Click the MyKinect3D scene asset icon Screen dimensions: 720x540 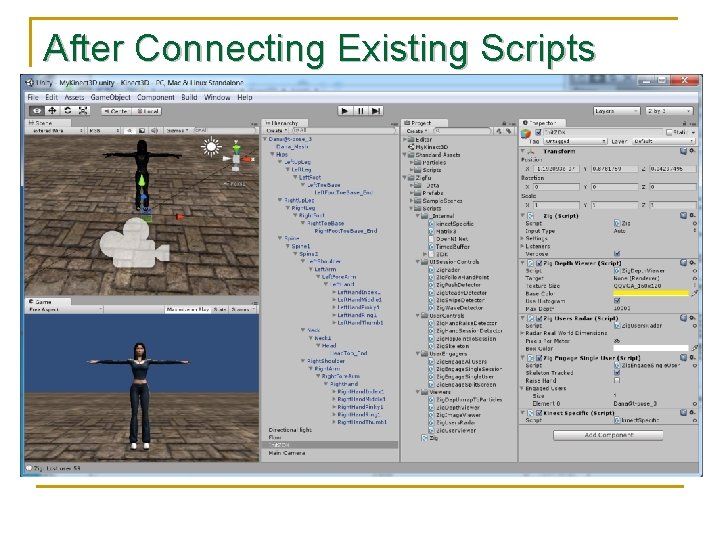point(411,147)
